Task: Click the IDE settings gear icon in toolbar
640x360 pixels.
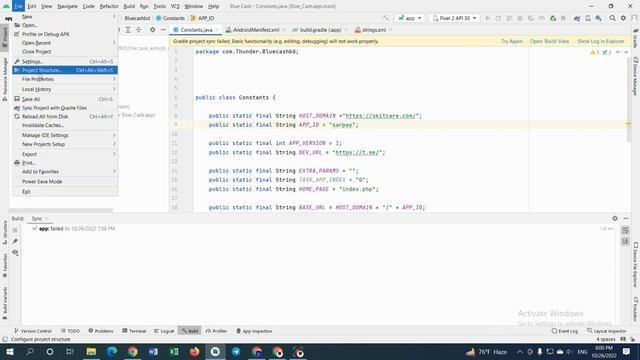Action: (623, 18)
